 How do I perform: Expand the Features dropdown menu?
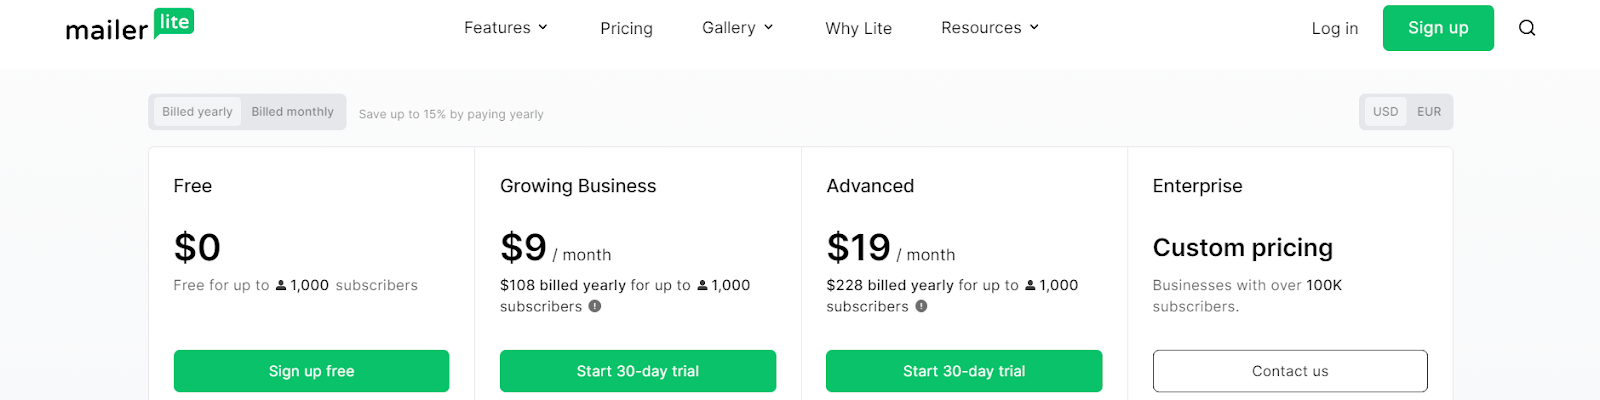click(505, 28)
